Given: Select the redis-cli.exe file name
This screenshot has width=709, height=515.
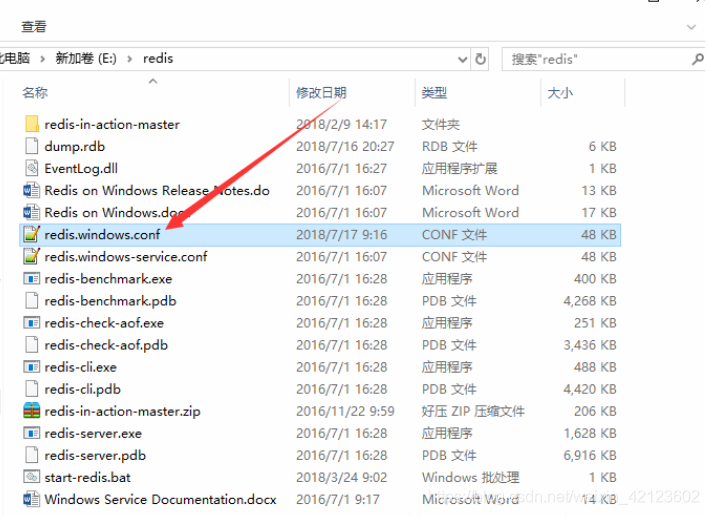Looking at the screenshot, I should [x=80, y=367].
